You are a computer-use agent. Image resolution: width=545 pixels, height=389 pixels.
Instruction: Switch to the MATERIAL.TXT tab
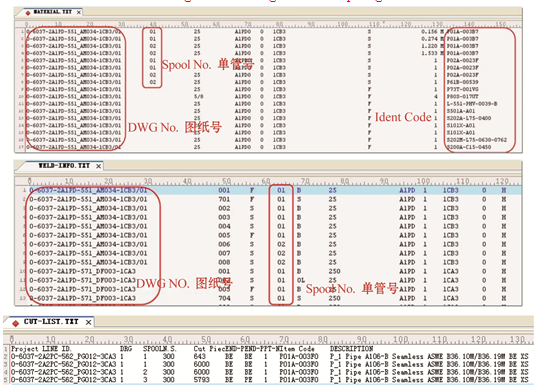[x=52, y=12]
